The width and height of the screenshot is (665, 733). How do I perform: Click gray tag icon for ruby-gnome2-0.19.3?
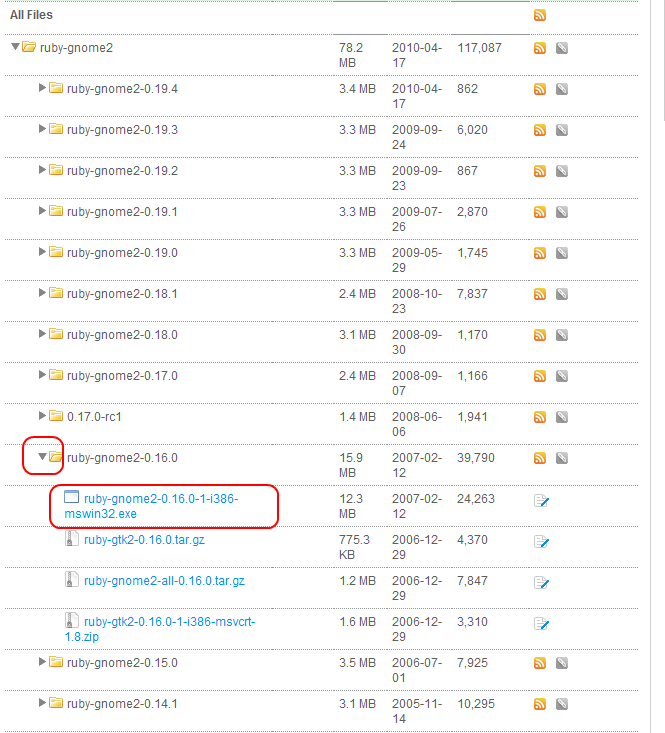[x=562, y=130]
